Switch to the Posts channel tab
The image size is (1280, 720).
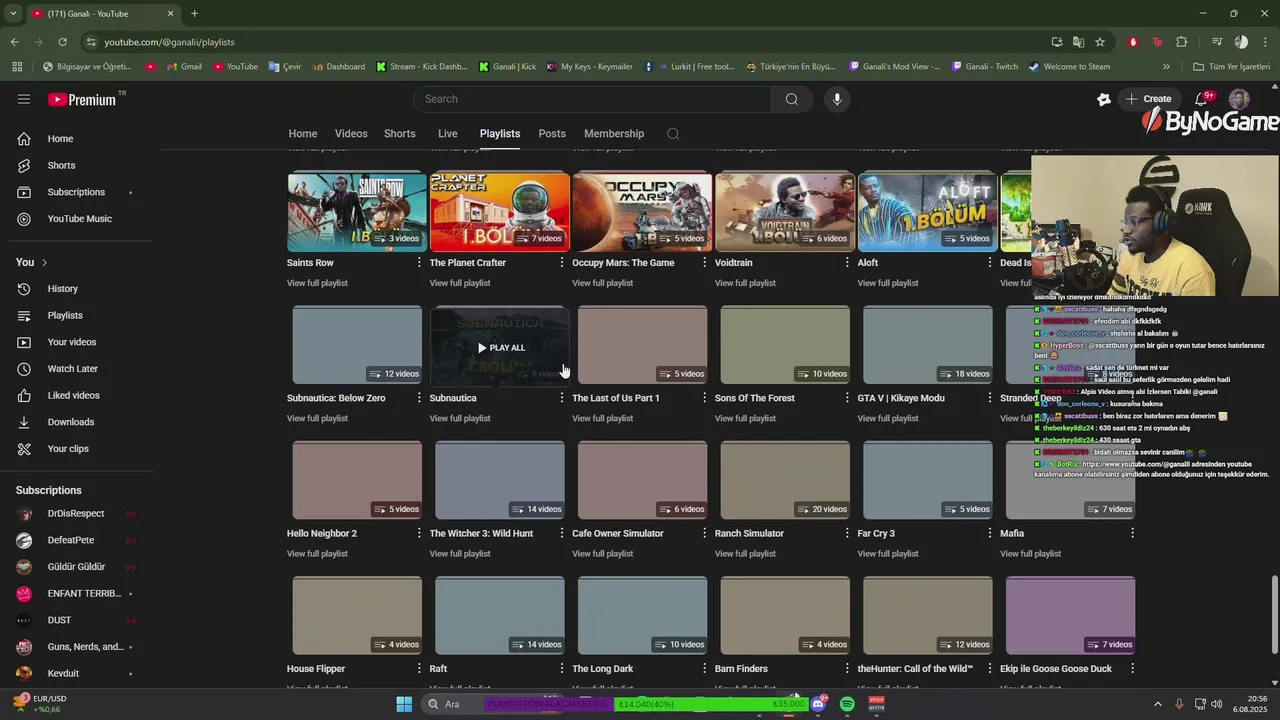(552, 134)
